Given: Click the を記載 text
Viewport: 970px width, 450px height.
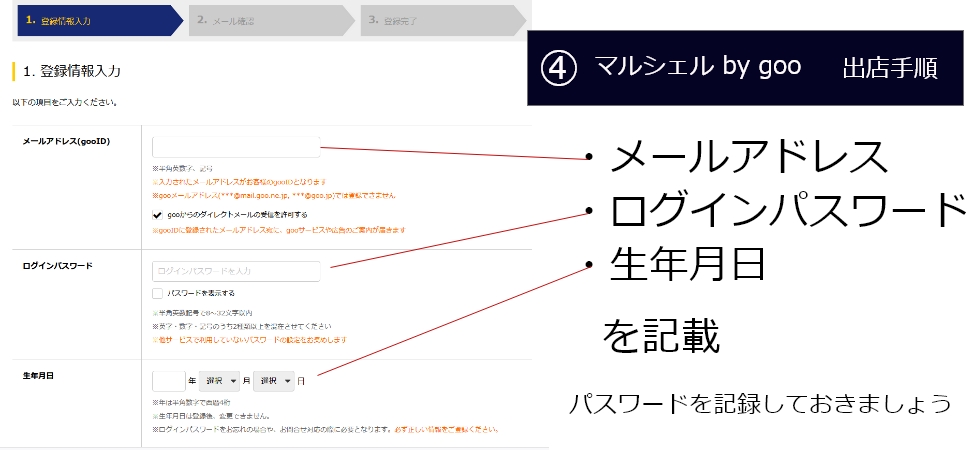Looking at the screenshot, I should [661, 336].
